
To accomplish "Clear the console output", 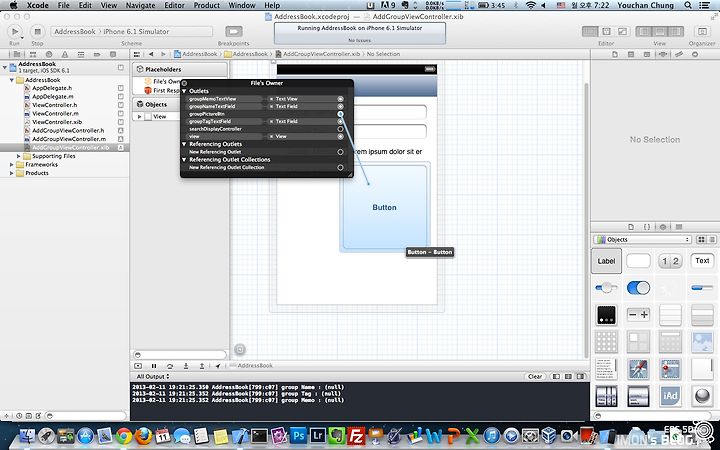I will tap(535, 377).
